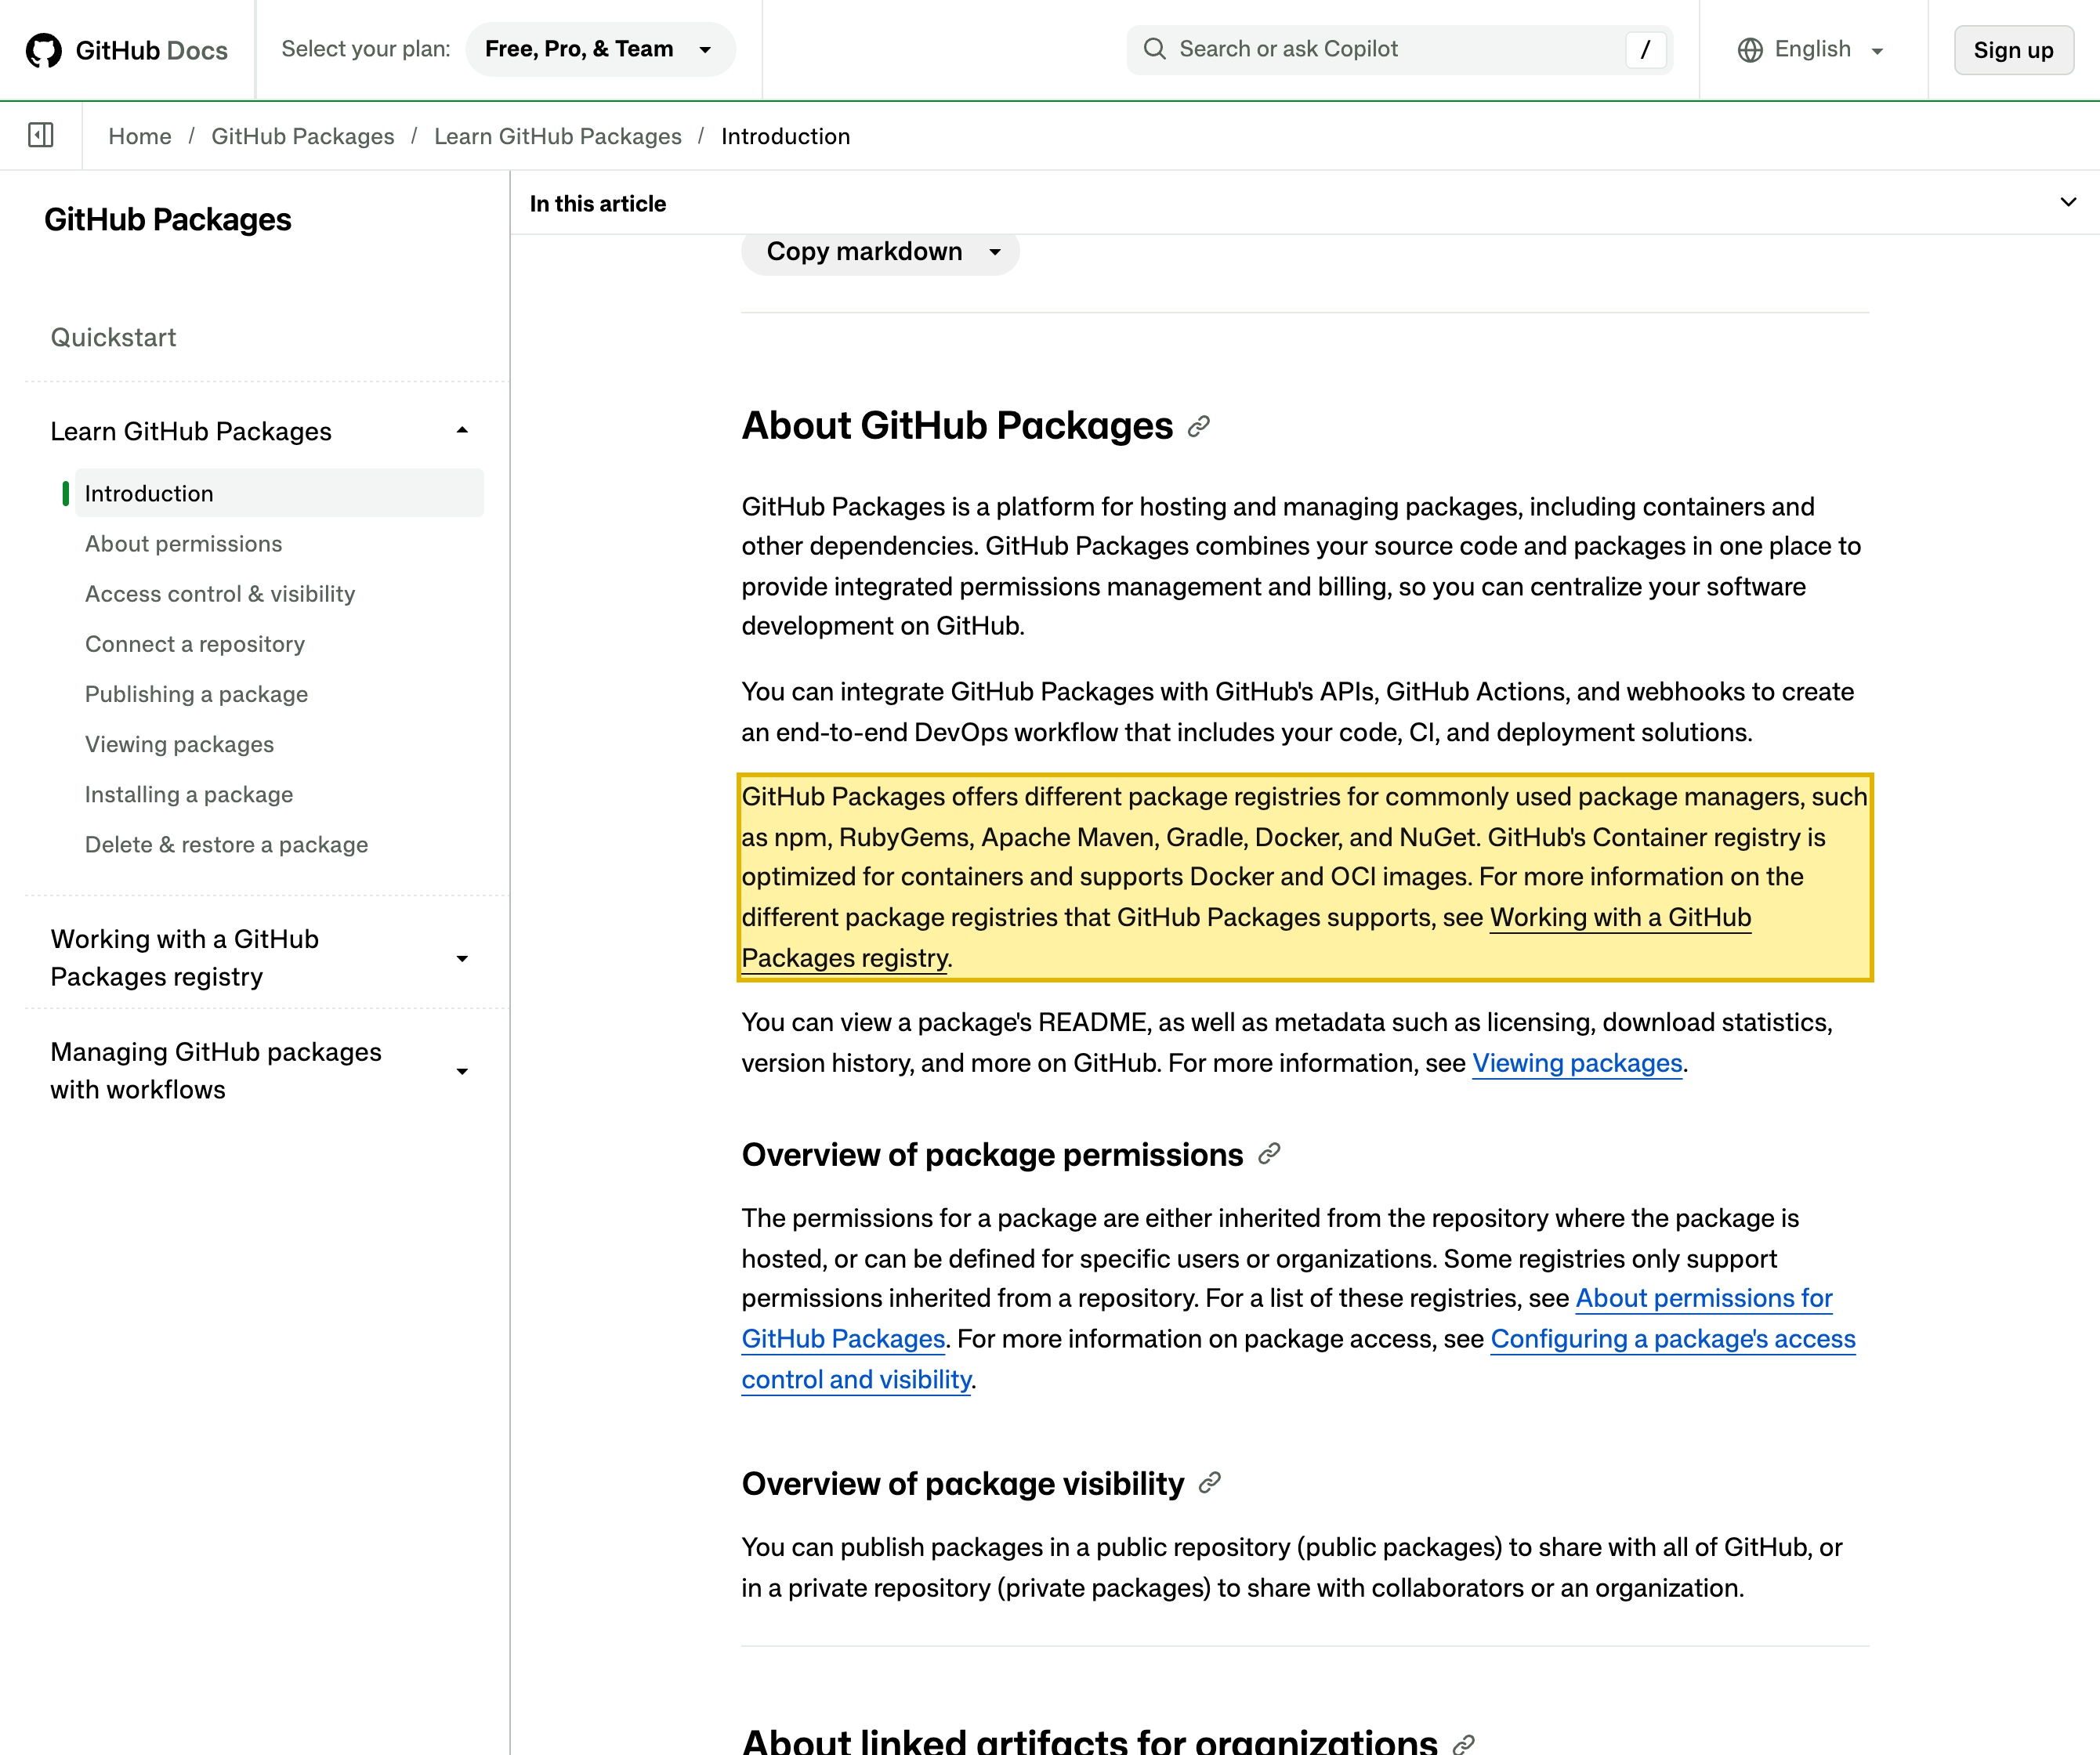The height and width of the screenshot is (1755, 2100).
Task: Click the Sign up button
Action: (x=2013, y=50)
